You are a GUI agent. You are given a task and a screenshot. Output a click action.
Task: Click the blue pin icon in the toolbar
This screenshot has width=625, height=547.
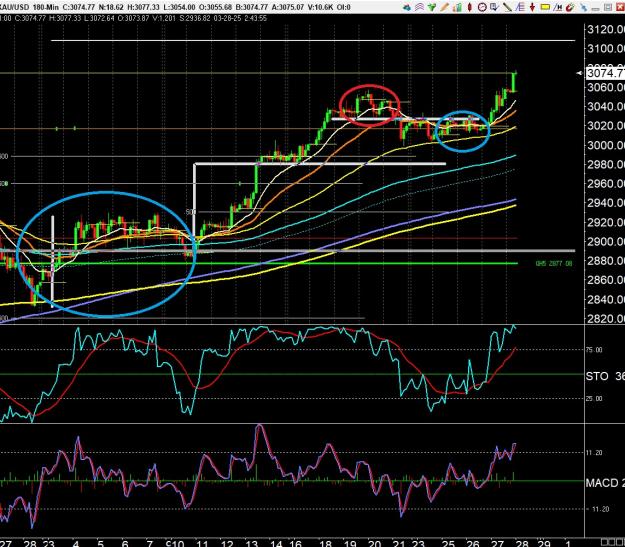(584, 7)
